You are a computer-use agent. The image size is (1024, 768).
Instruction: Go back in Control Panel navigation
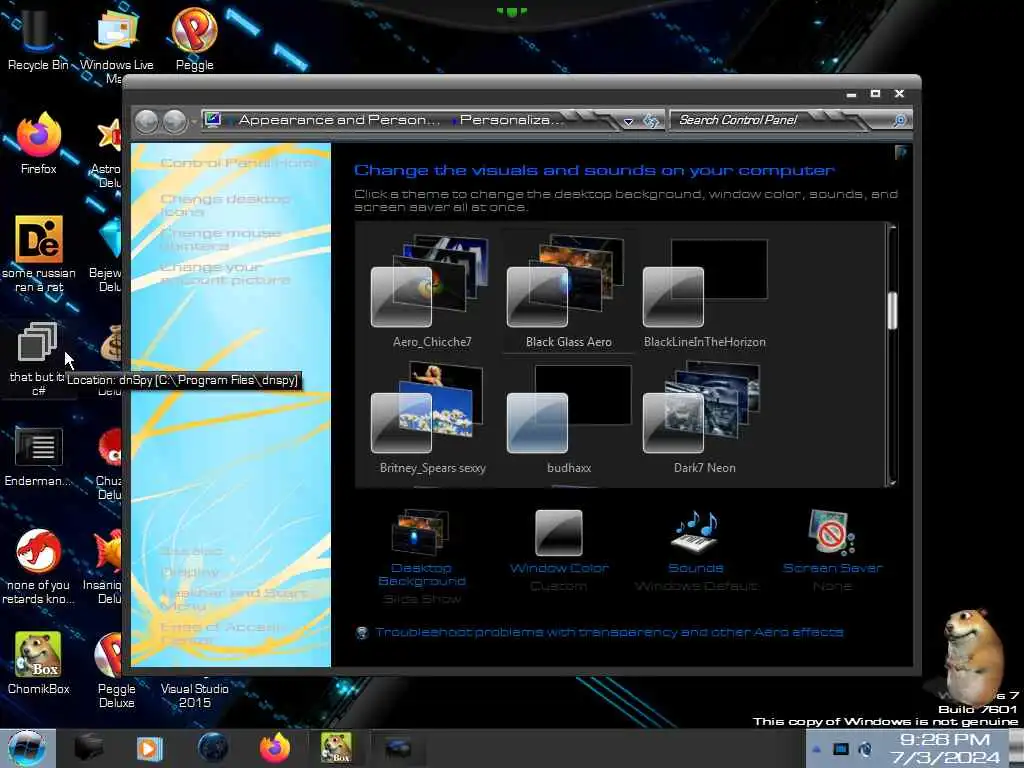point(146,121)
